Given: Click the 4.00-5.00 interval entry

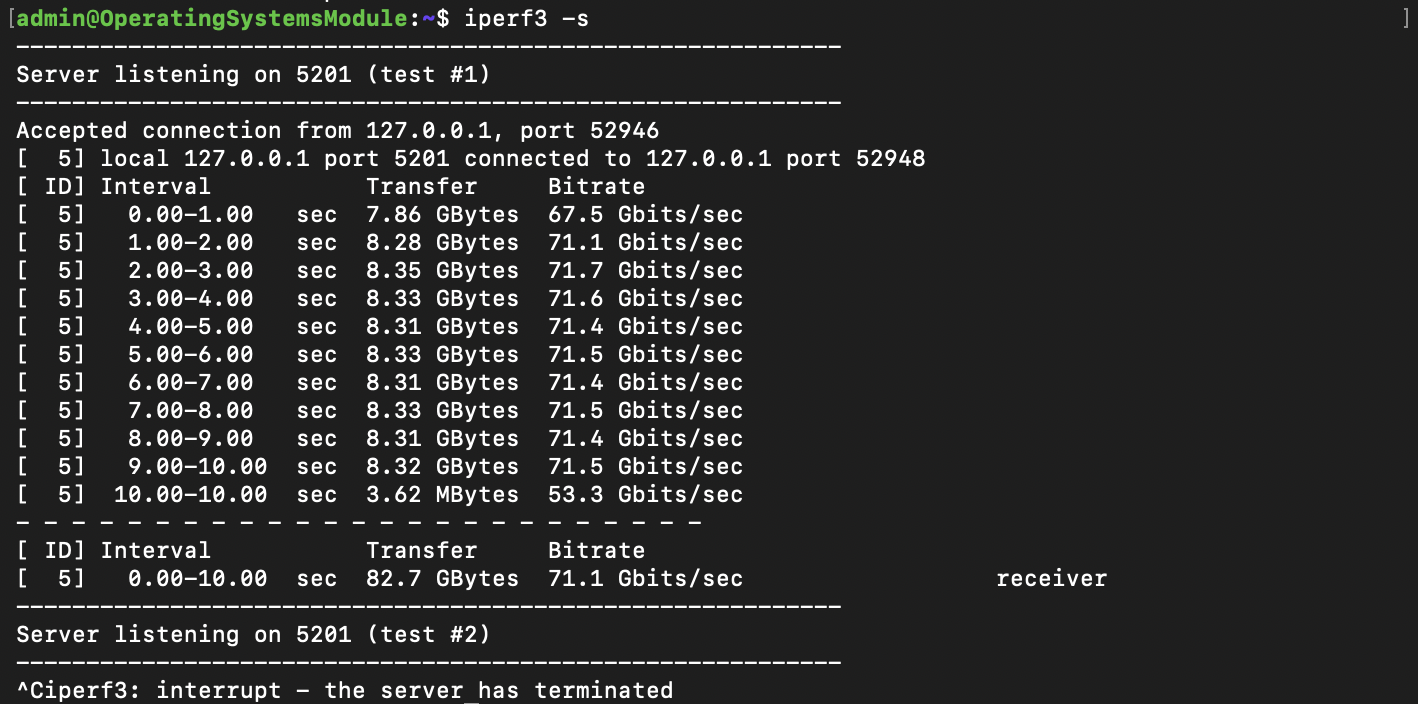Looking at the screenshot, I should coord(190,327).
